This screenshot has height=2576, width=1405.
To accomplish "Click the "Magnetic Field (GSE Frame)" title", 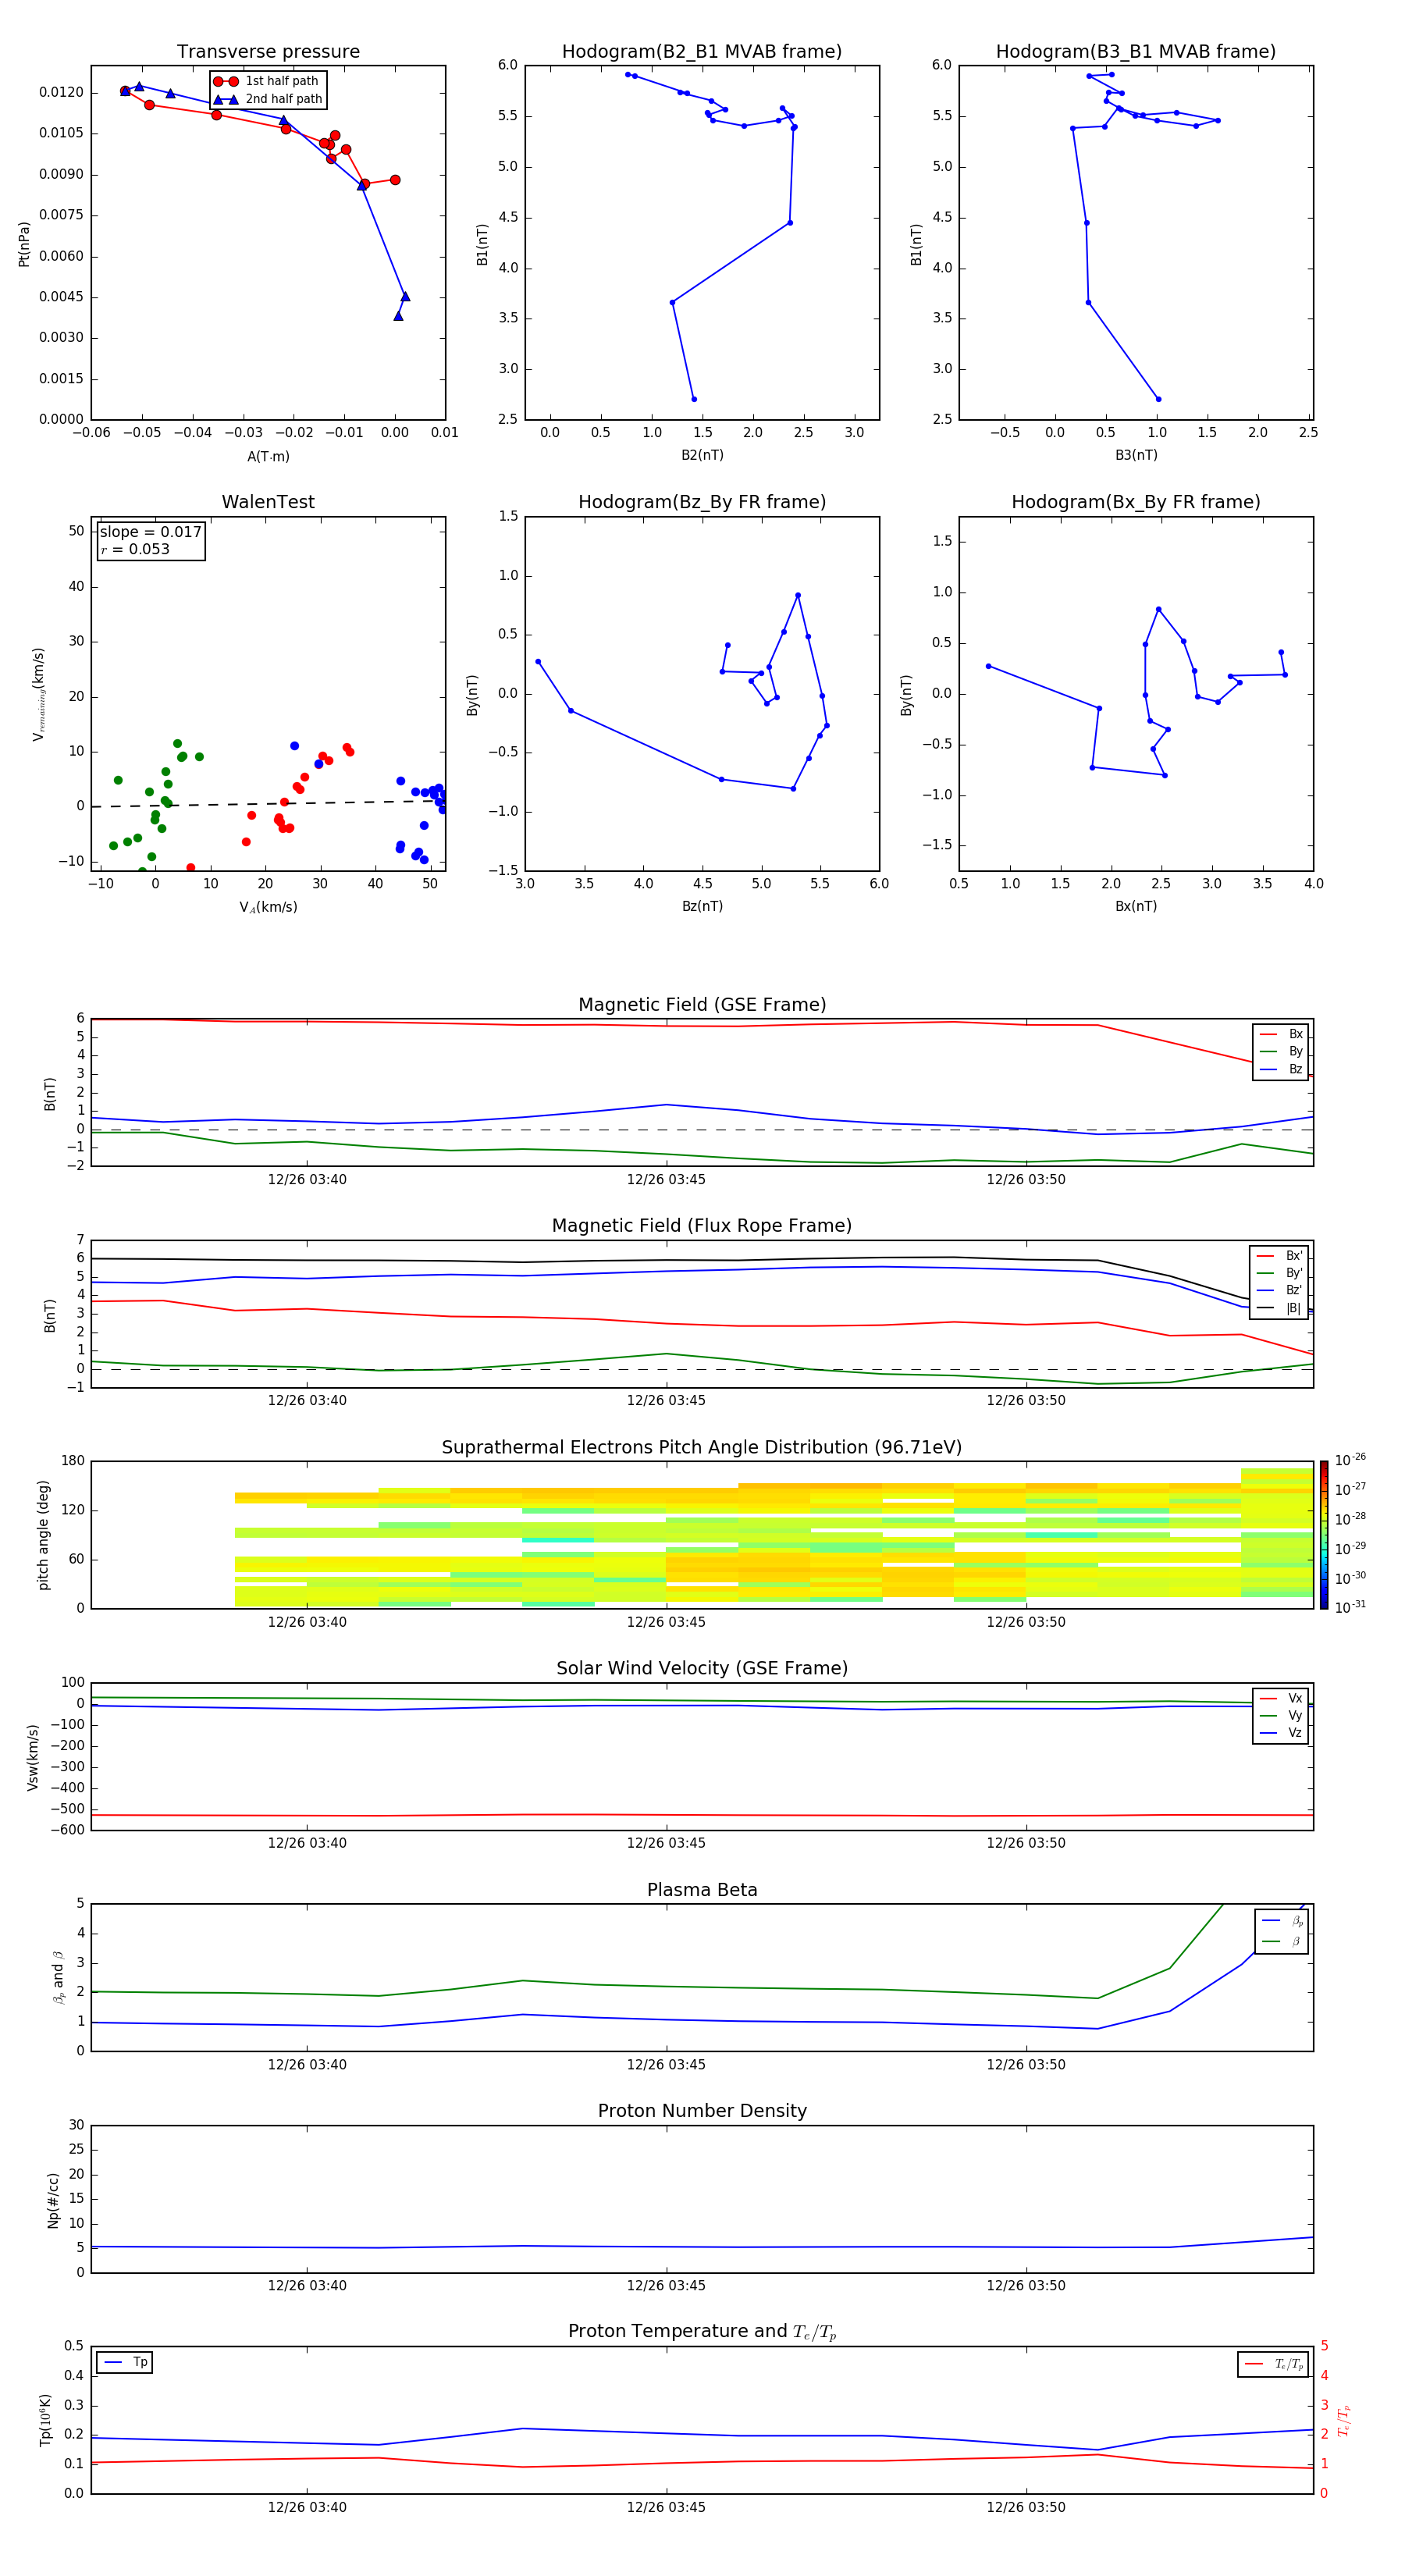I will click(702, 1005).
